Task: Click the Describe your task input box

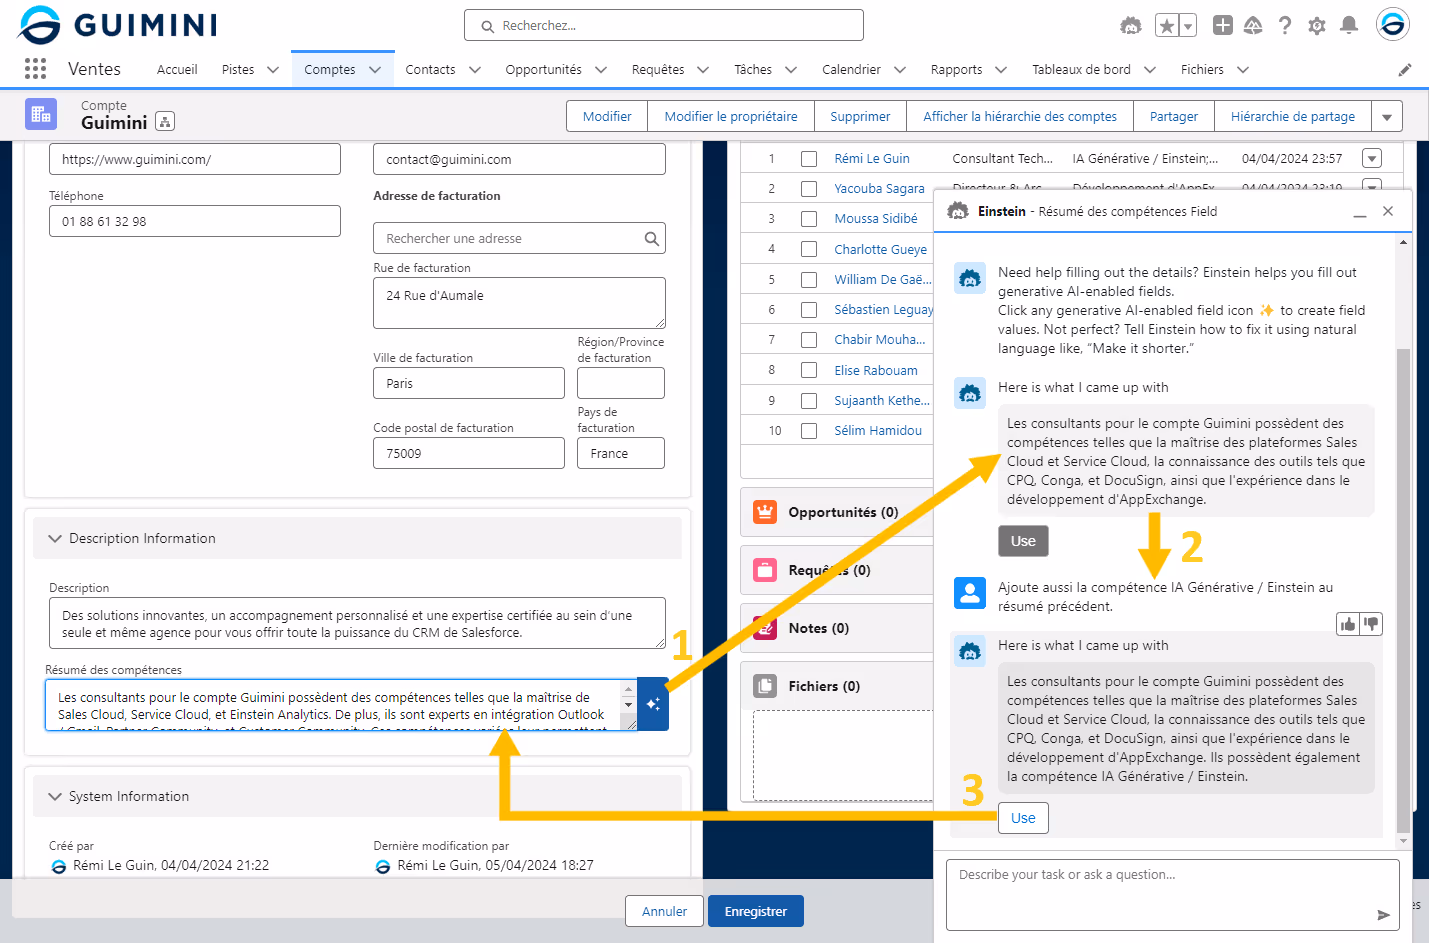Action: coord(1172,895)
